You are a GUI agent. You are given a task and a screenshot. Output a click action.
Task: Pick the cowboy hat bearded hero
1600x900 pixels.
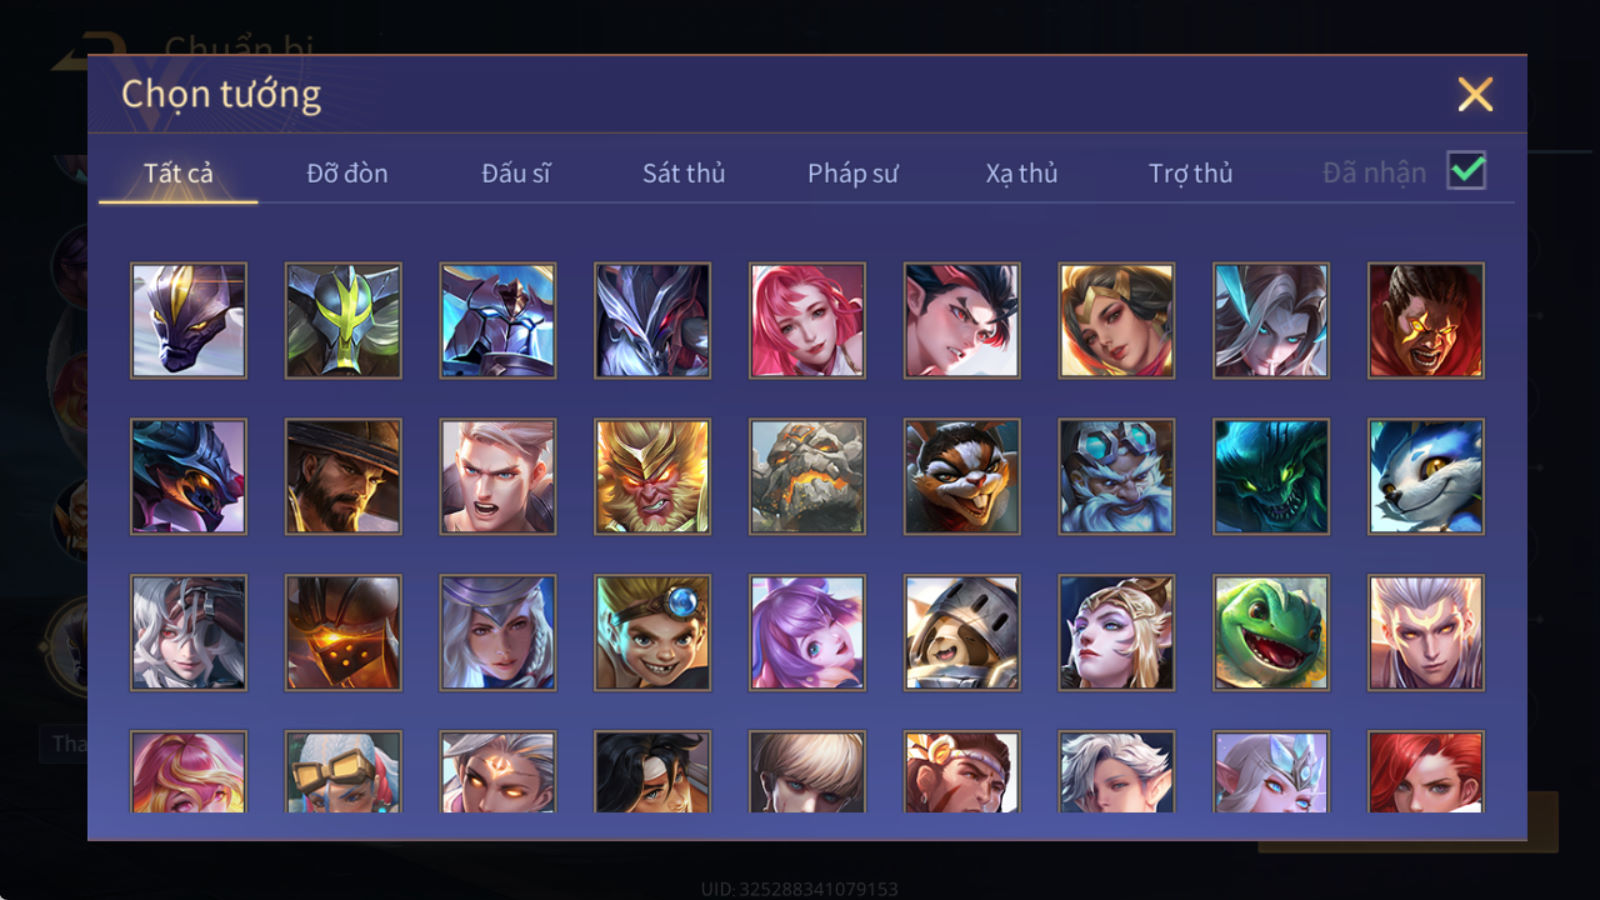click(343, 476)
